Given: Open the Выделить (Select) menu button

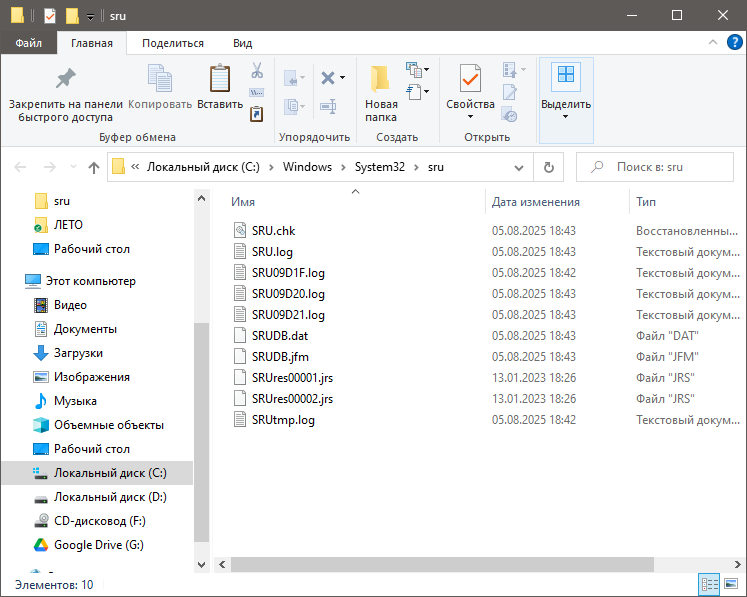Looking at the screenshot, I should tap(566, 100).
